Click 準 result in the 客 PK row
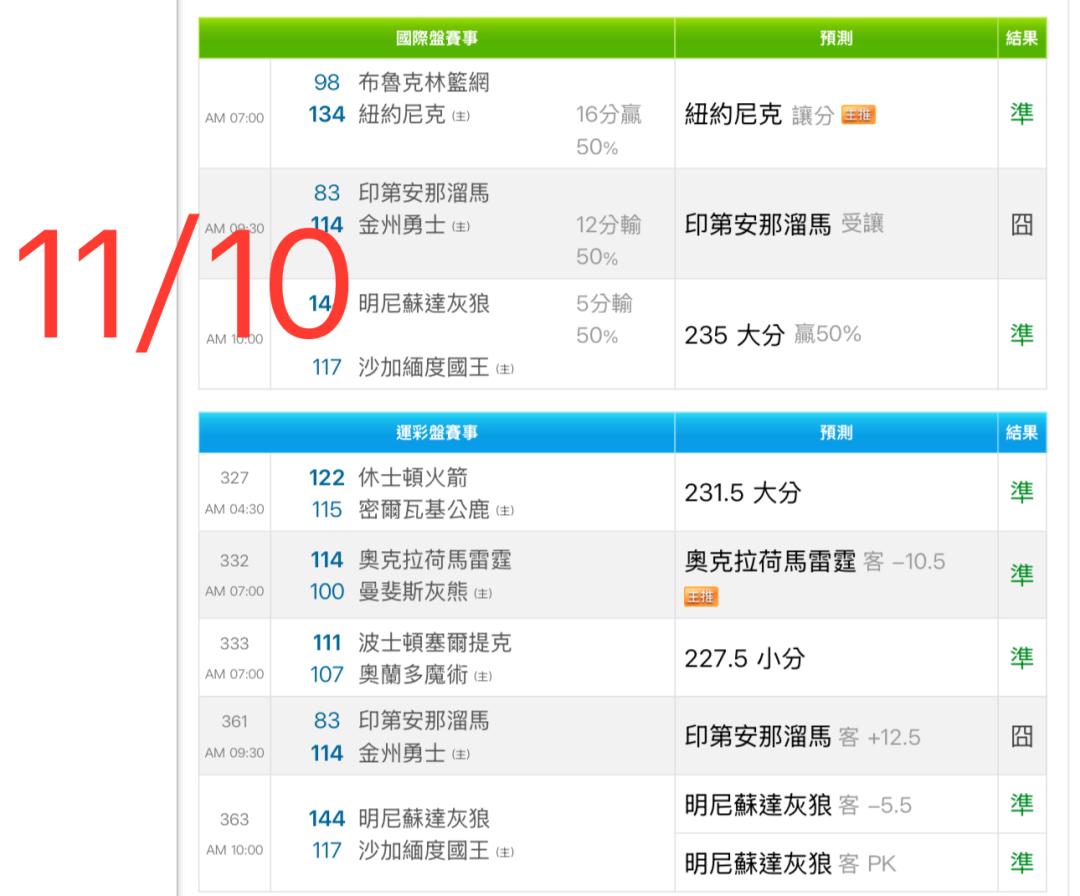This screenshot has width=1080, height=896. pos(1021,863)
